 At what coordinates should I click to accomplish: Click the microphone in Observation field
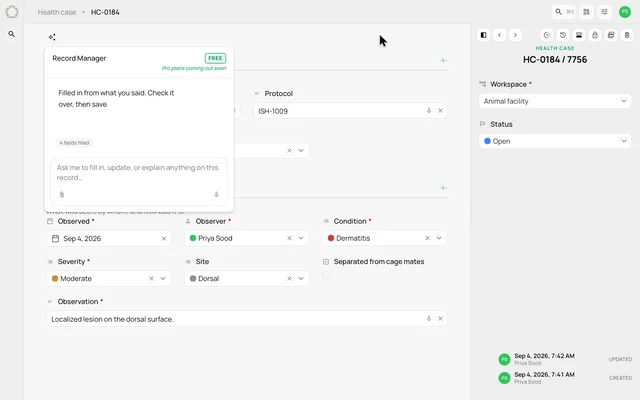(429, 318)
